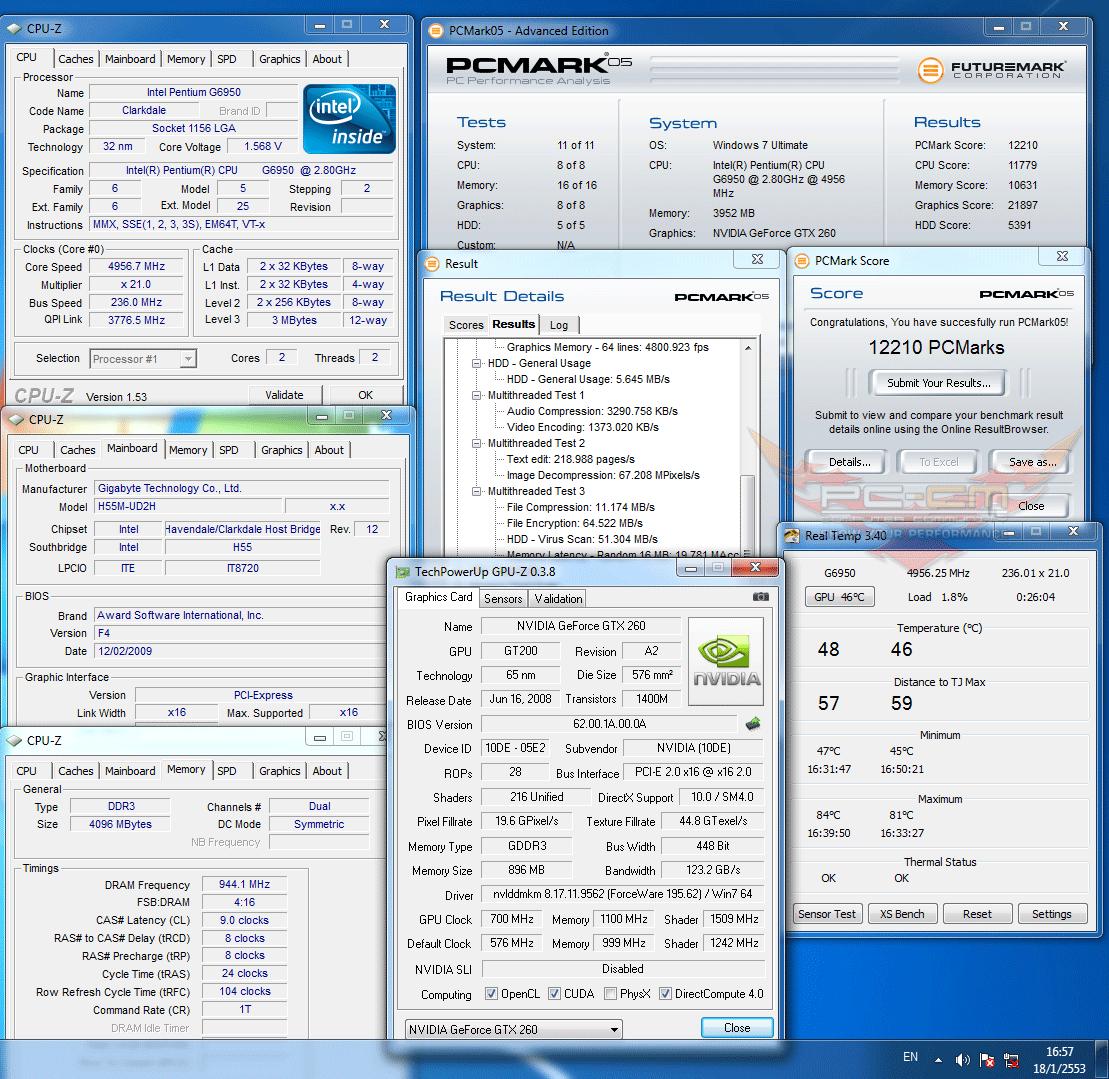Click motherboard model H55M-UD2H field
Image resolution: width=1109 pixels, height=1079 pixels.
(x=189, y=506)
